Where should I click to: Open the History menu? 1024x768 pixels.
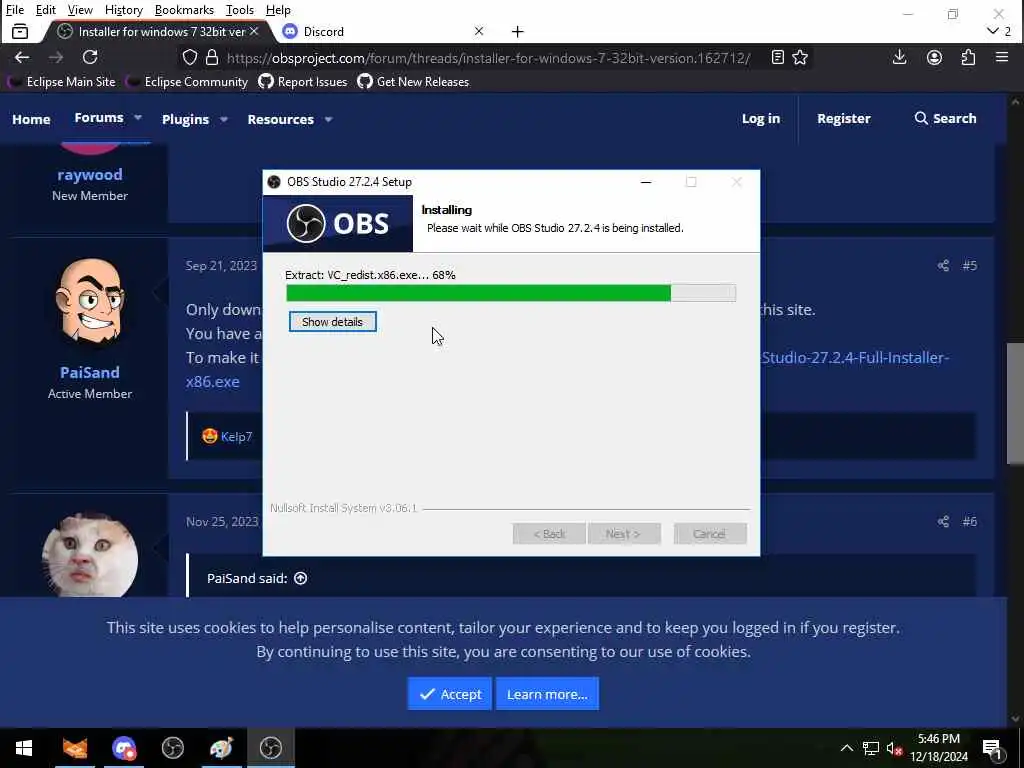[x=123, y=10]
